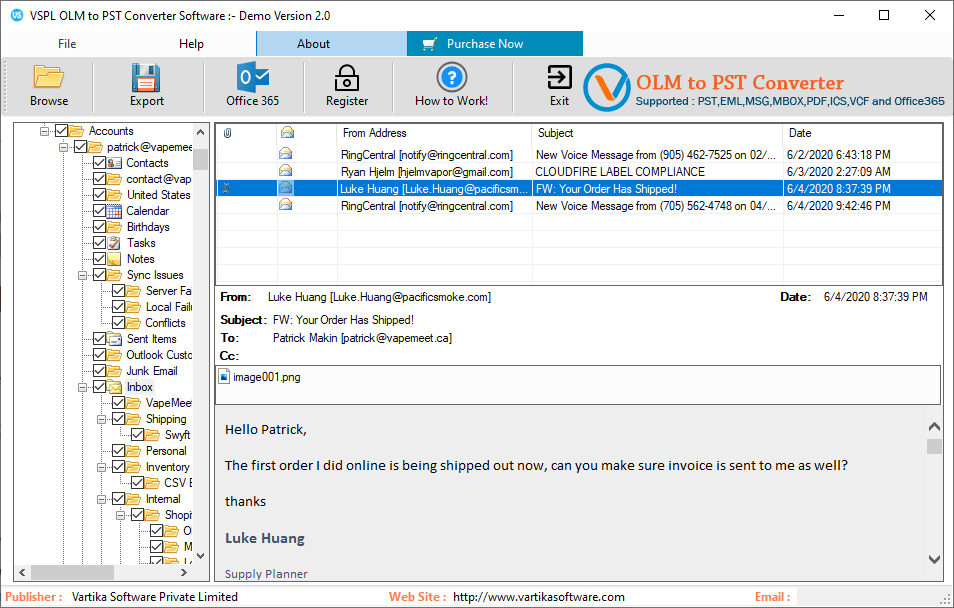The width and height of the screenshot is (954, 608).
Task: Collapse the Shopi subfolder node
Action: pyautogui.click(x=120, y=515)
